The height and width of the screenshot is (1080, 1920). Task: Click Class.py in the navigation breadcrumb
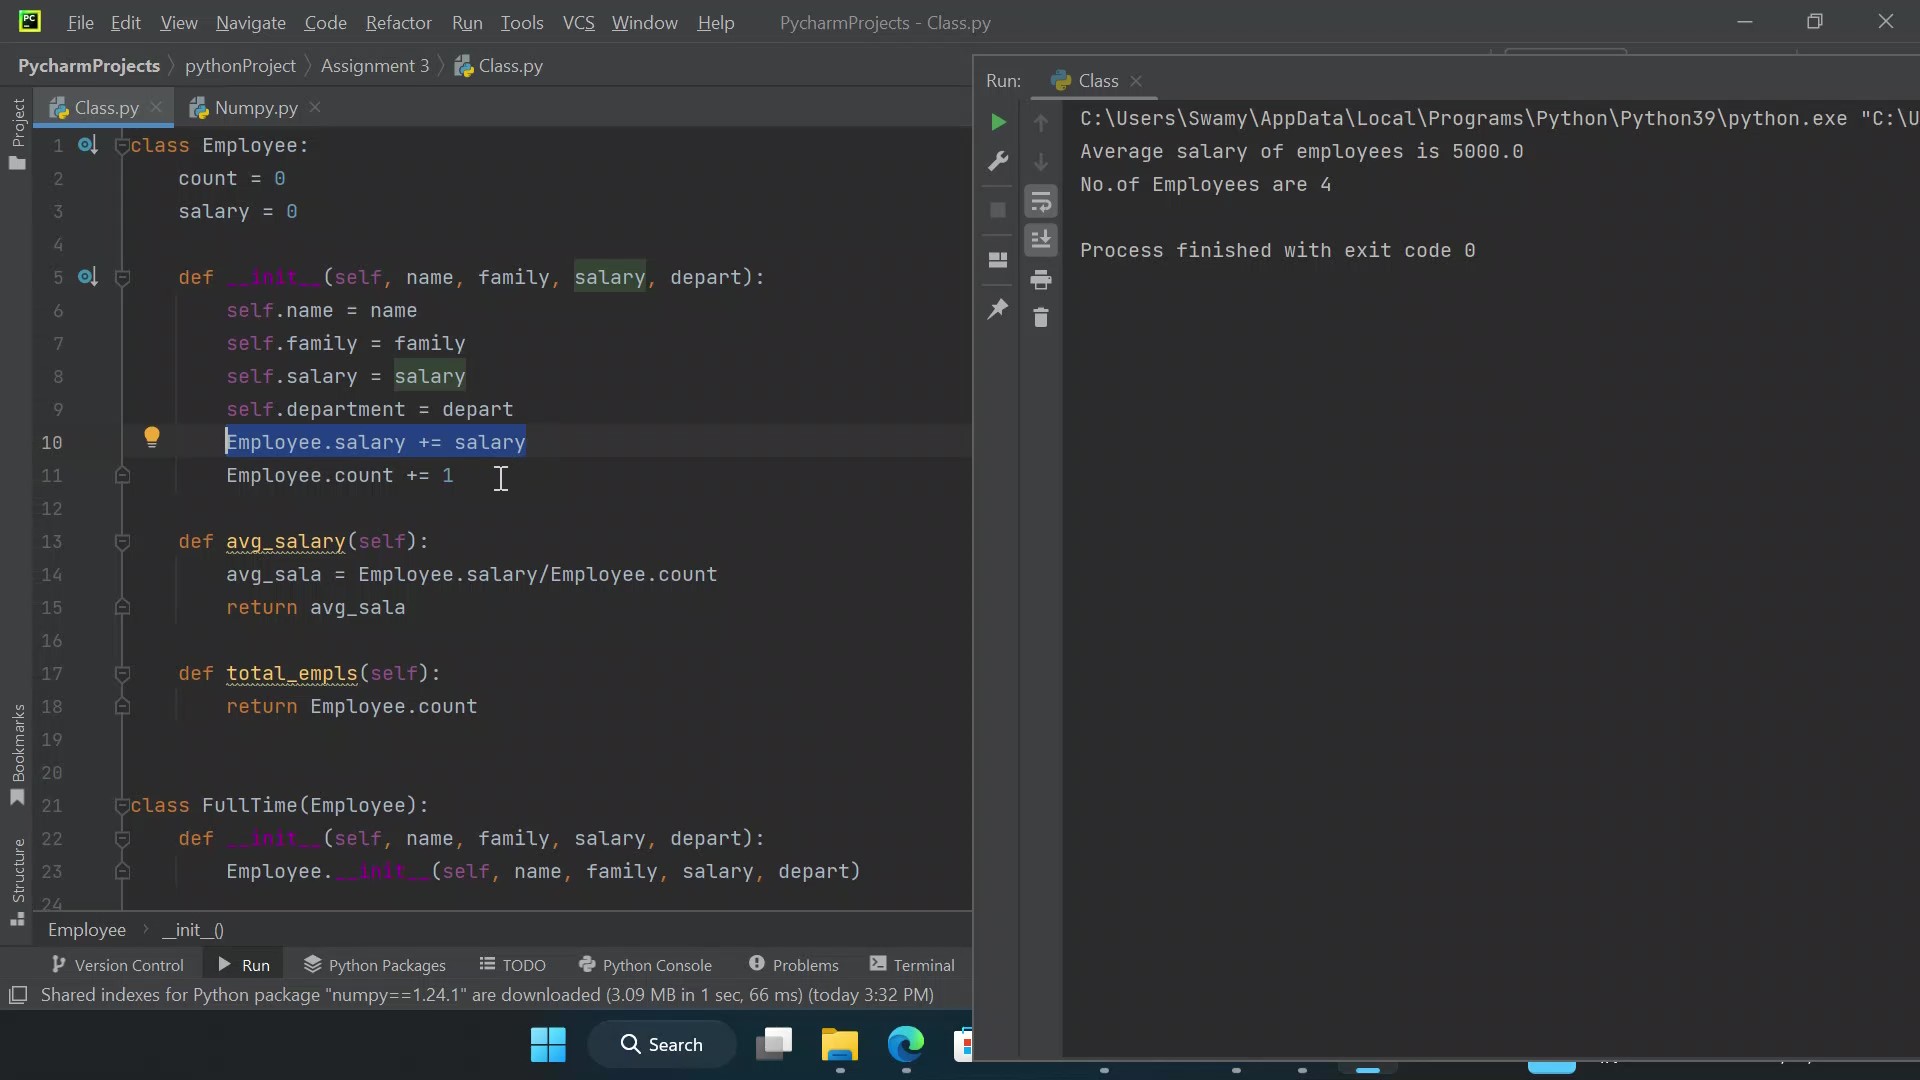499,66
